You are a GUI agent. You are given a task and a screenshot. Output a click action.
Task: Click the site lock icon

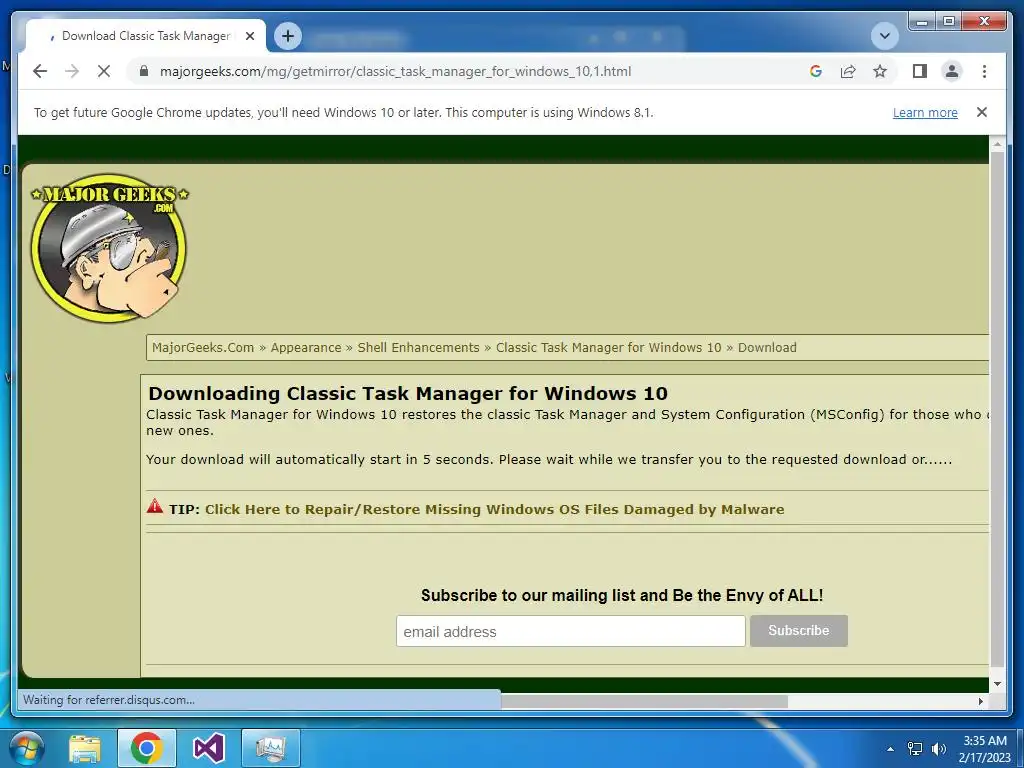point(144,71)
